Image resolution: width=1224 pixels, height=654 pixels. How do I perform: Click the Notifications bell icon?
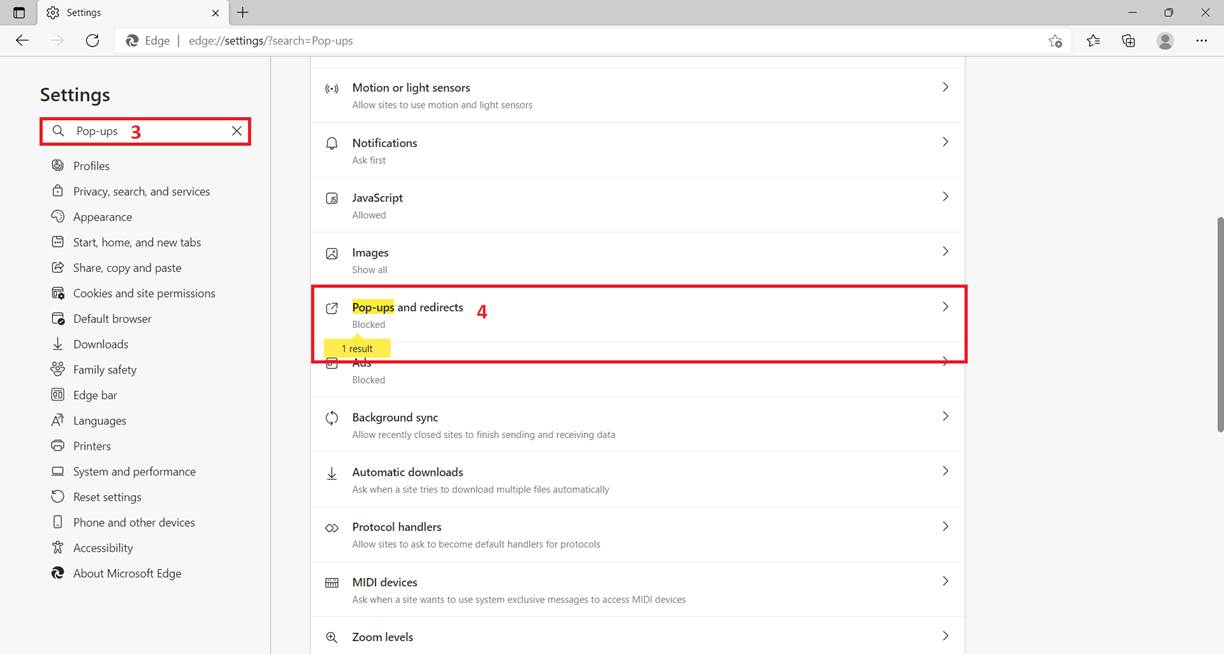332,143
